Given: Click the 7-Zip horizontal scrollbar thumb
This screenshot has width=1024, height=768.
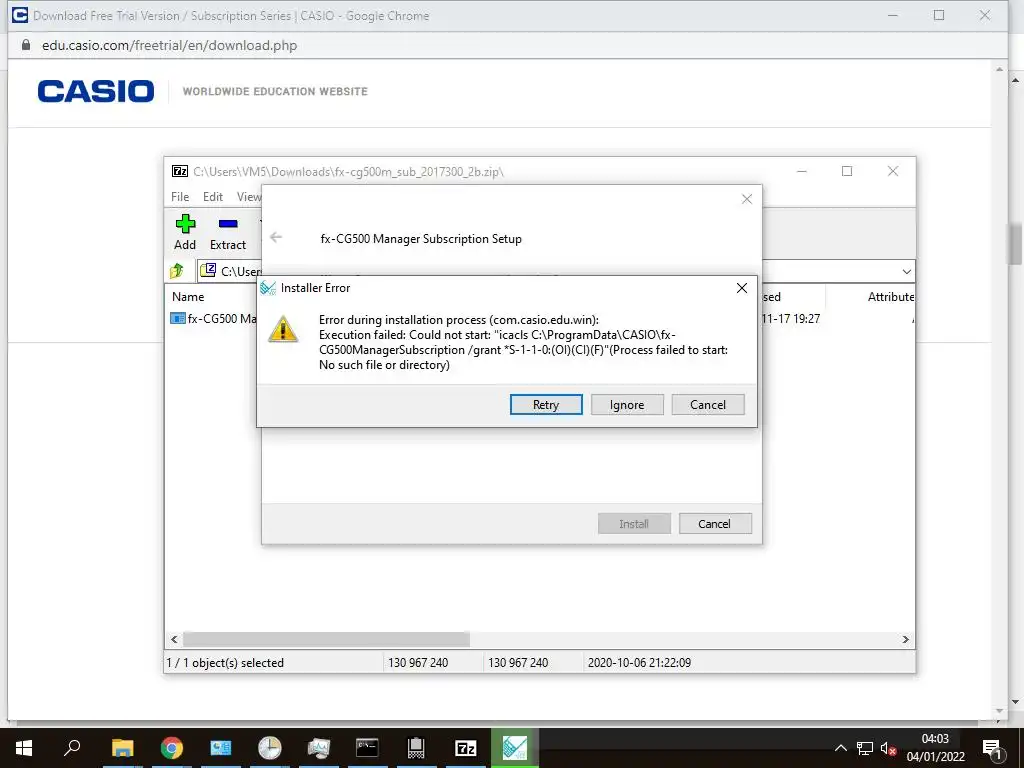Looking at the screenshot, I should (326, 639).
